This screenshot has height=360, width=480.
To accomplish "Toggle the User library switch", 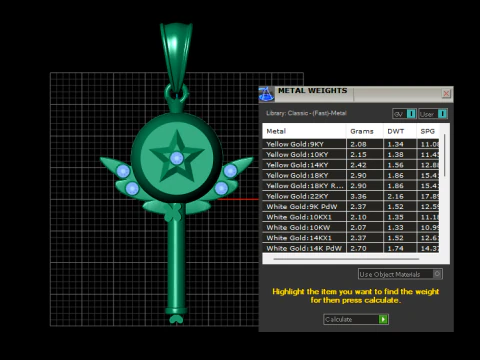I will (x=433, y=114).
